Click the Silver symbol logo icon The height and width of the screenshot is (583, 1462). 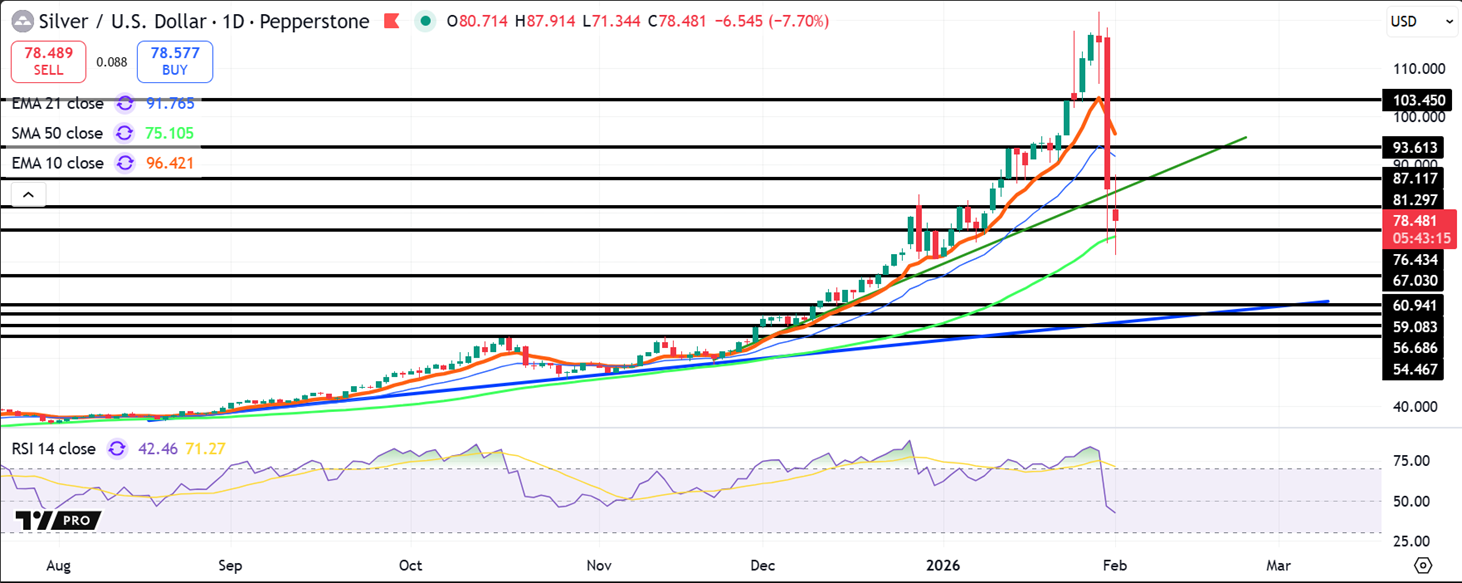pyautogui.click(x=22, y=21)
